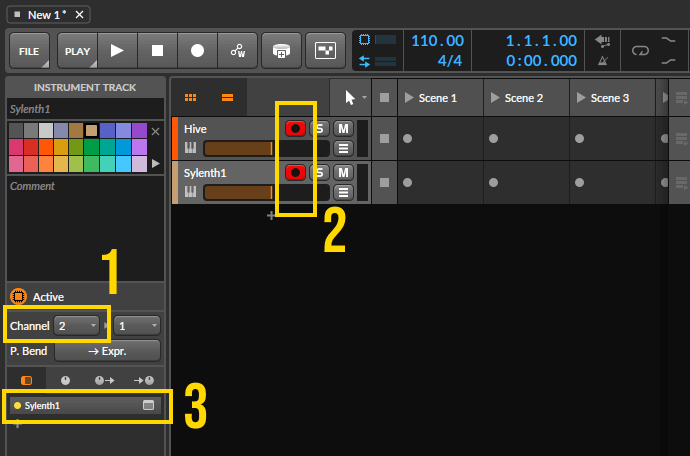Click the Hive Scene 1 clip slot
The width and height of the screenshot is (690, 456).
[x=440, y=139]
